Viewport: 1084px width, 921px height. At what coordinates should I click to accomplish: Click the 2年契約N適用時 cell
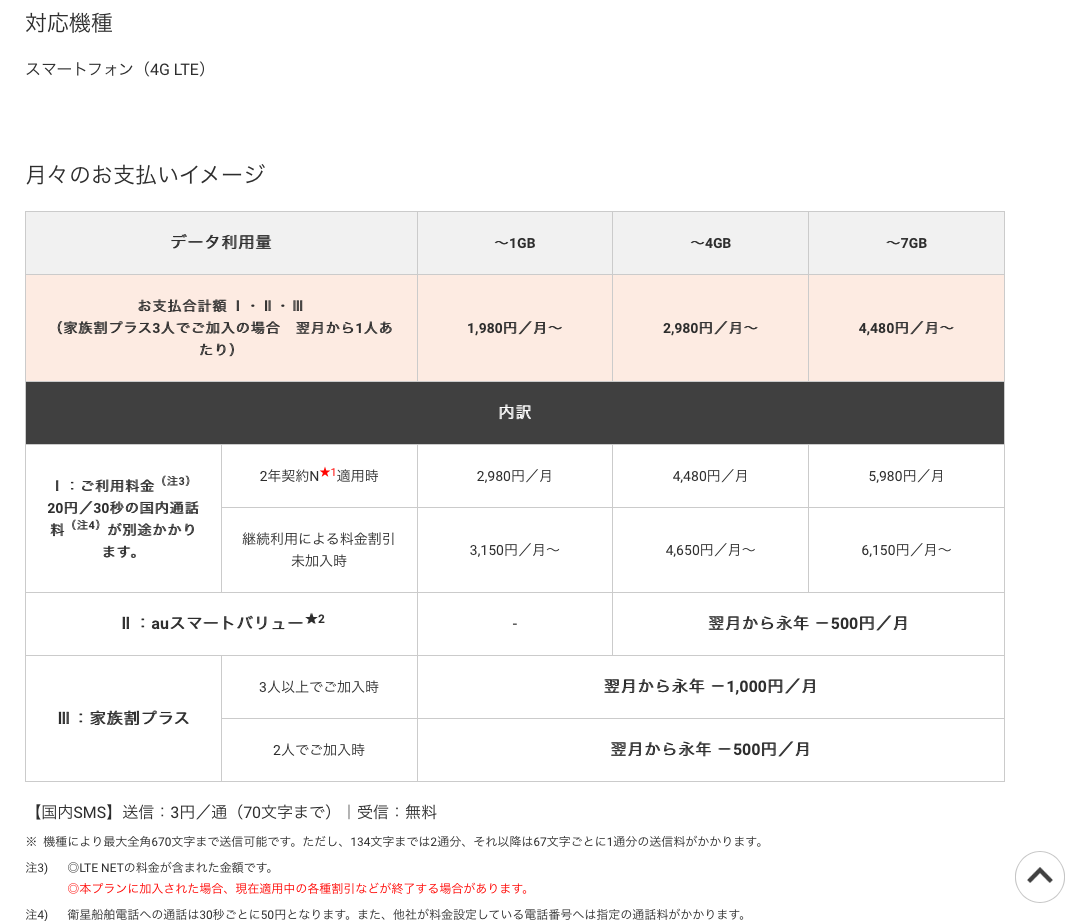(x=319, y=476)
